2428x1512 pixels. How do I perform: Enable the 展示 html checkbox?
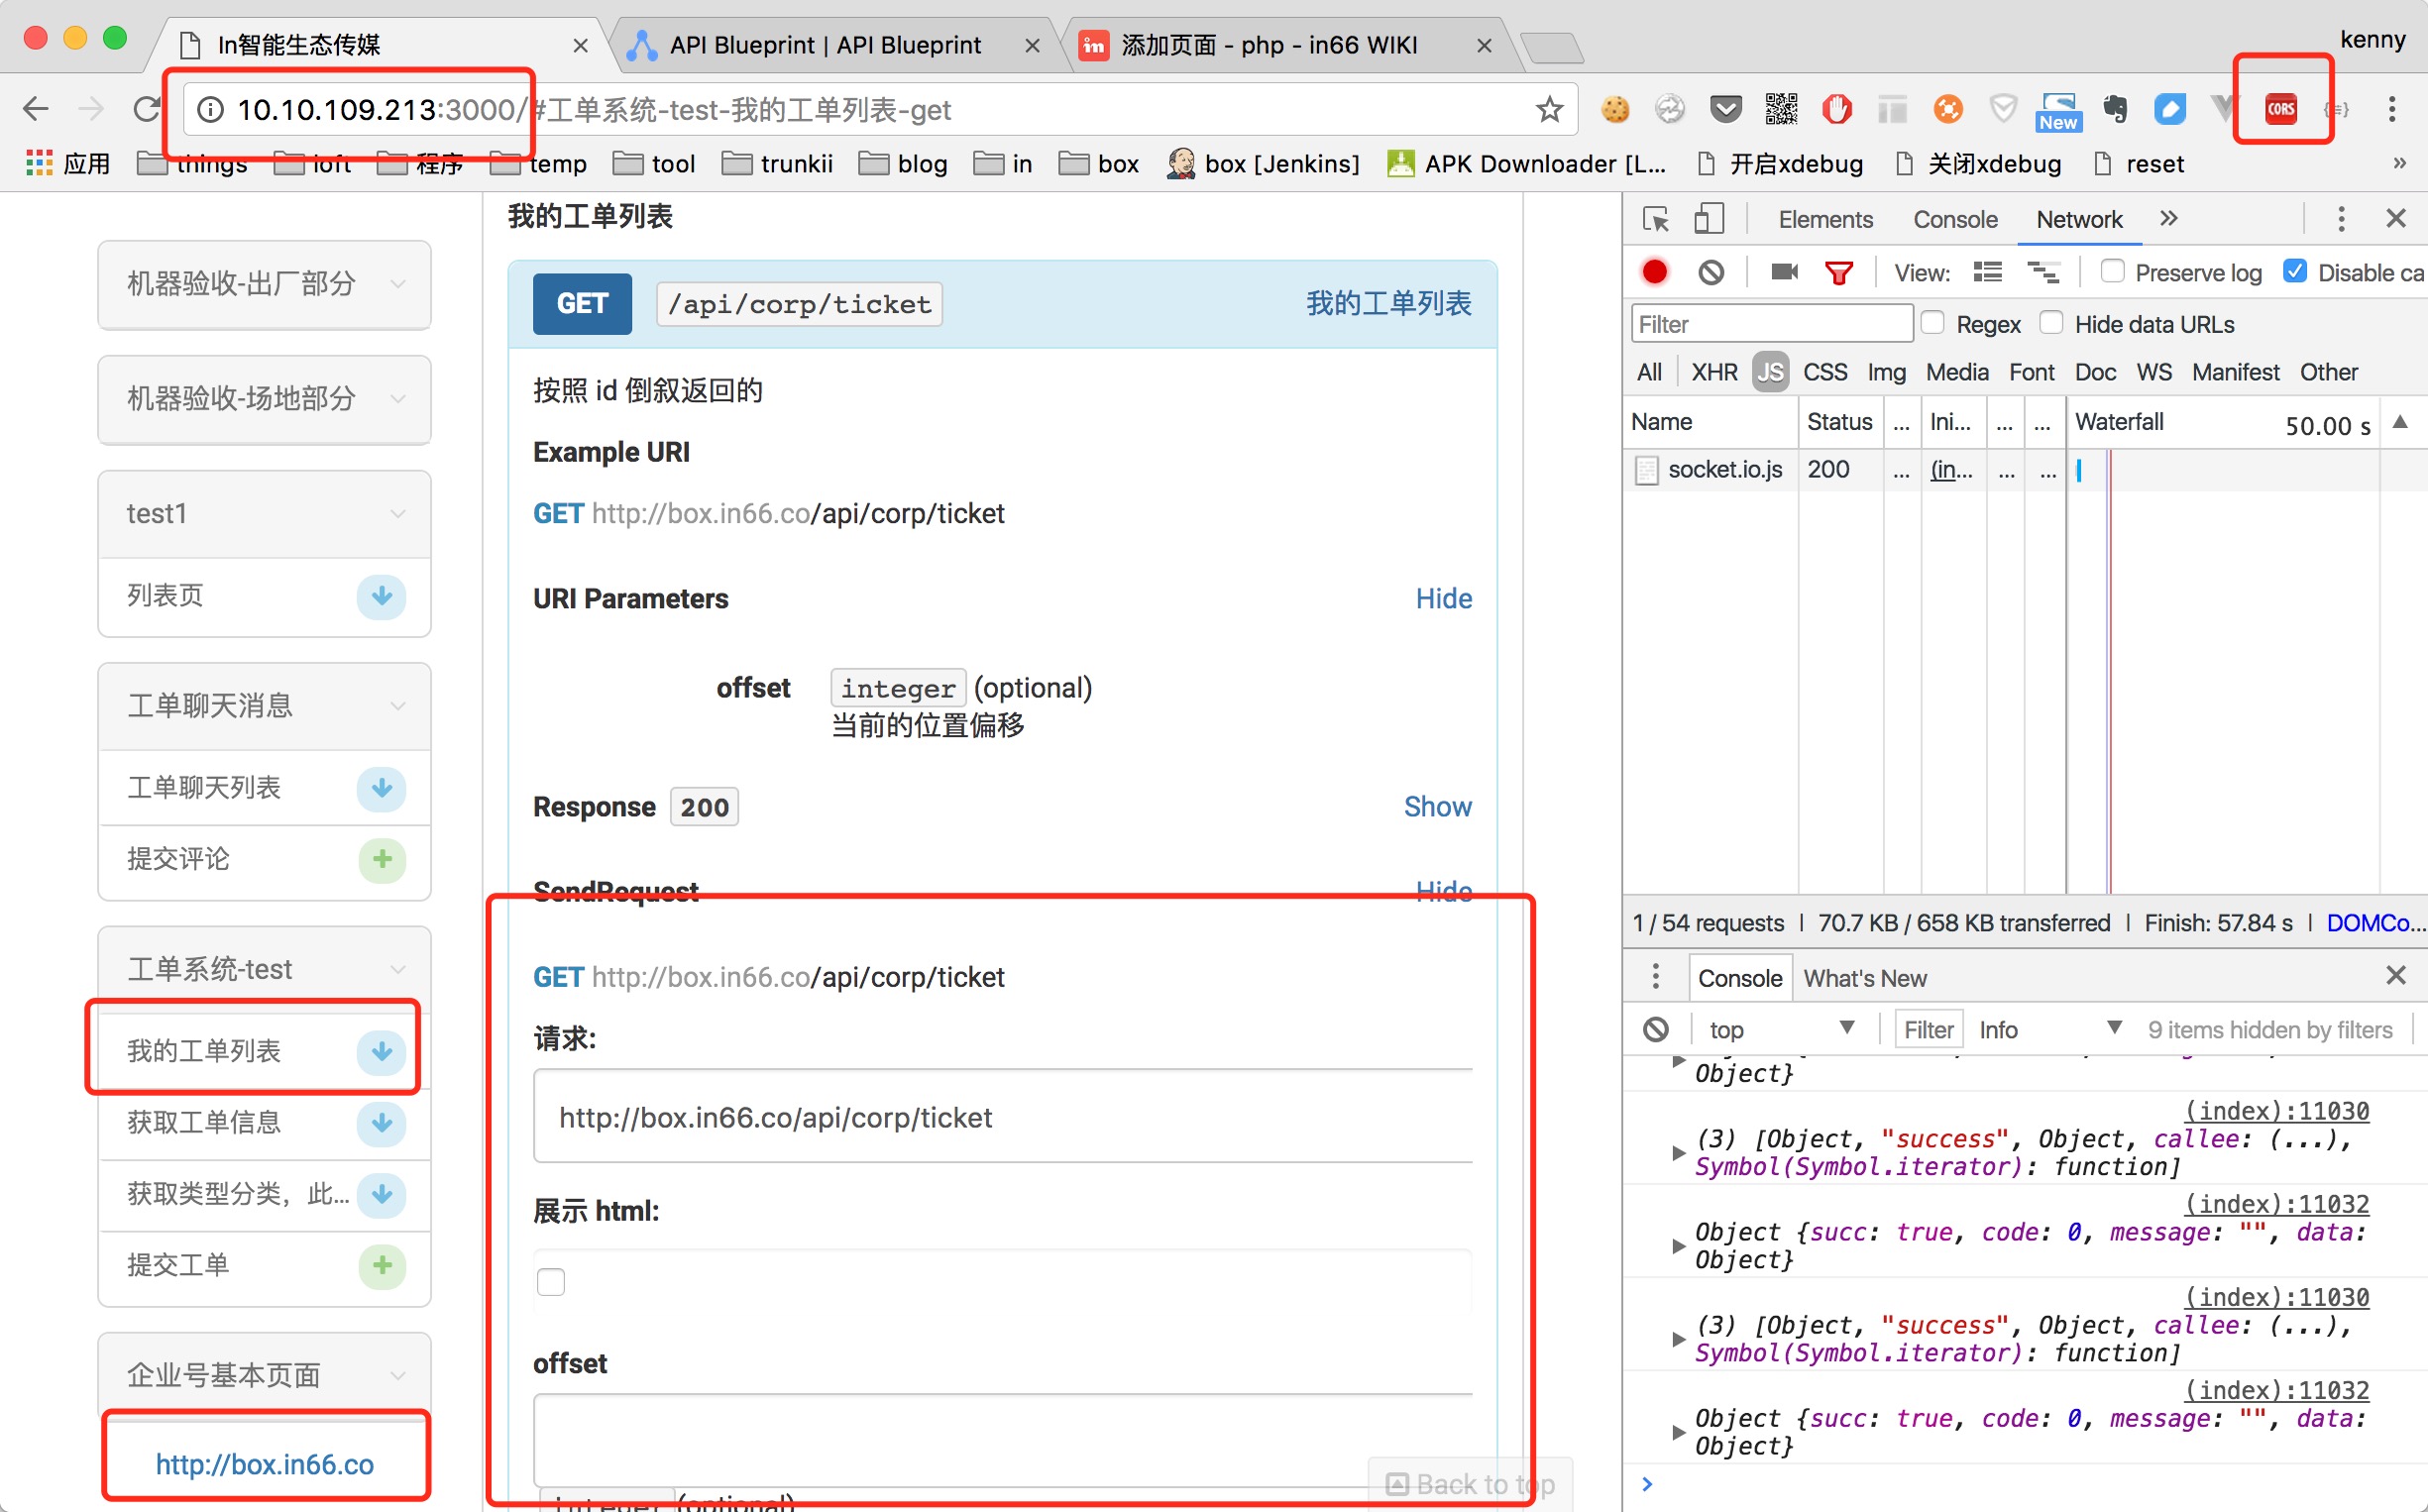552,1278
